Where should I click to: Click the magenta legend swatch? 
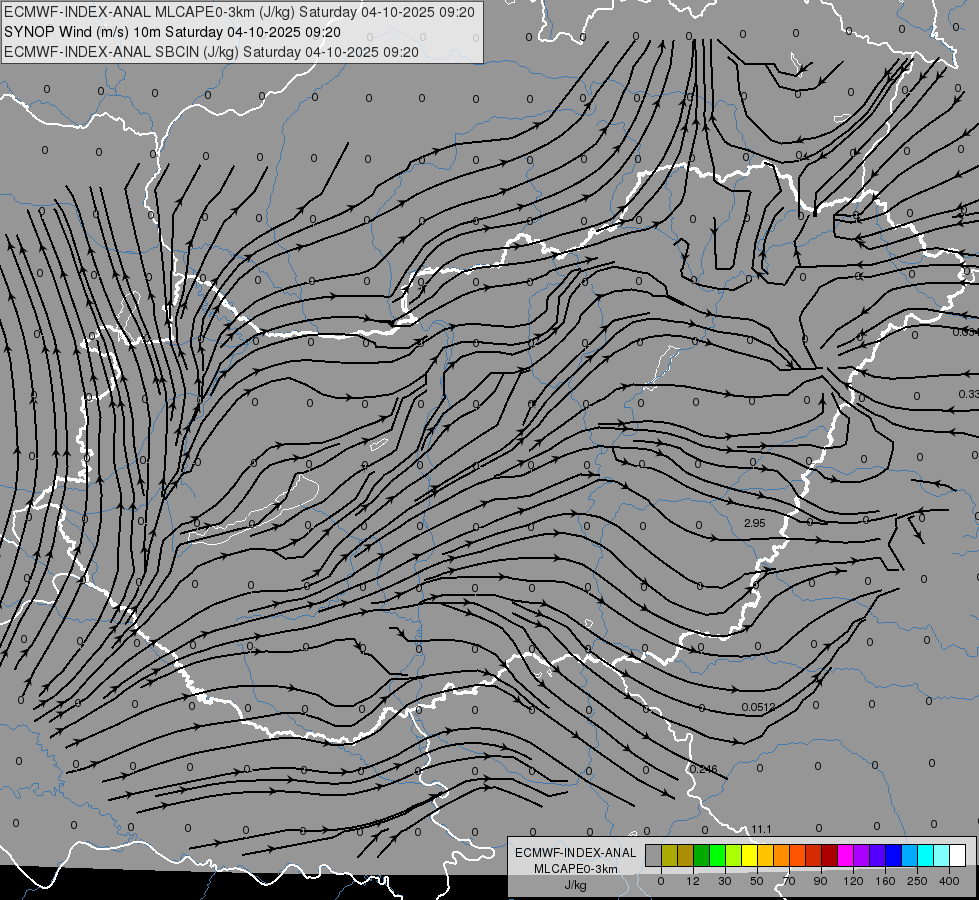pyautogui.click(x=846, y=855)
